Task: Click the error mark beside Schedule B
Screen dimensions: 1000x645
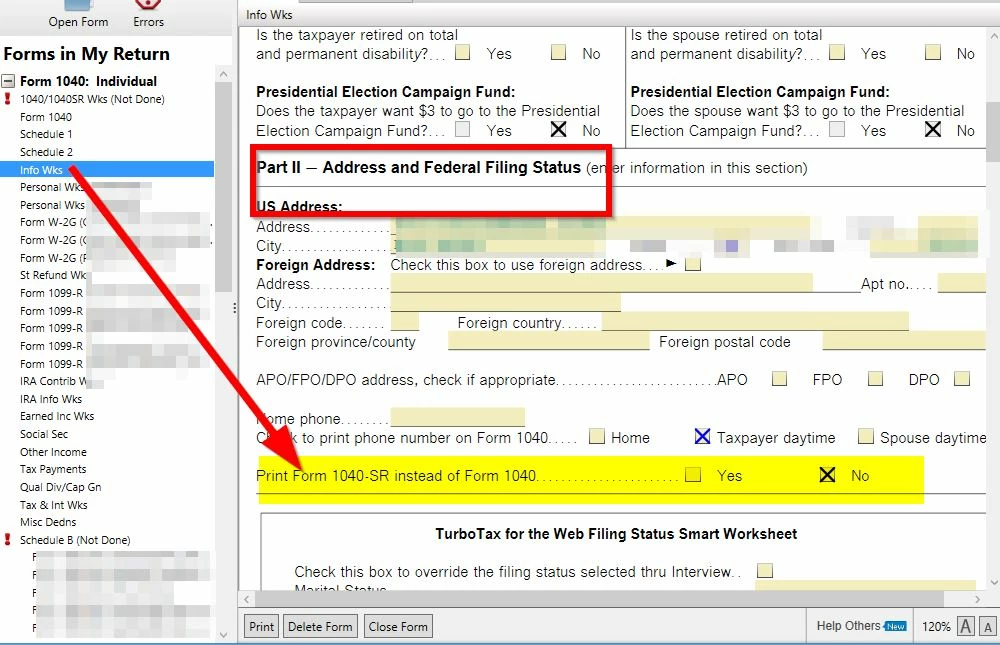Action: pyautogui.click(x=8, y=540)
